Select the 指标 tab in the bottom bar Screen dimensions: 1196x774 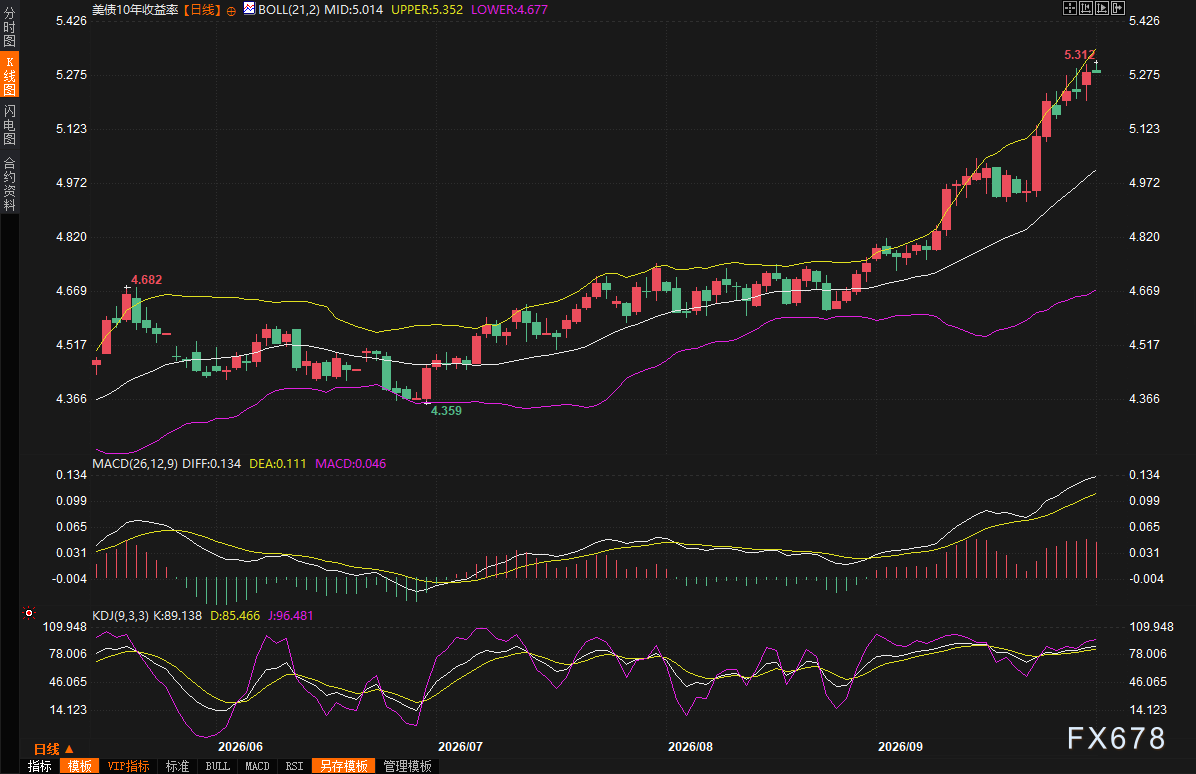point(40,766)
